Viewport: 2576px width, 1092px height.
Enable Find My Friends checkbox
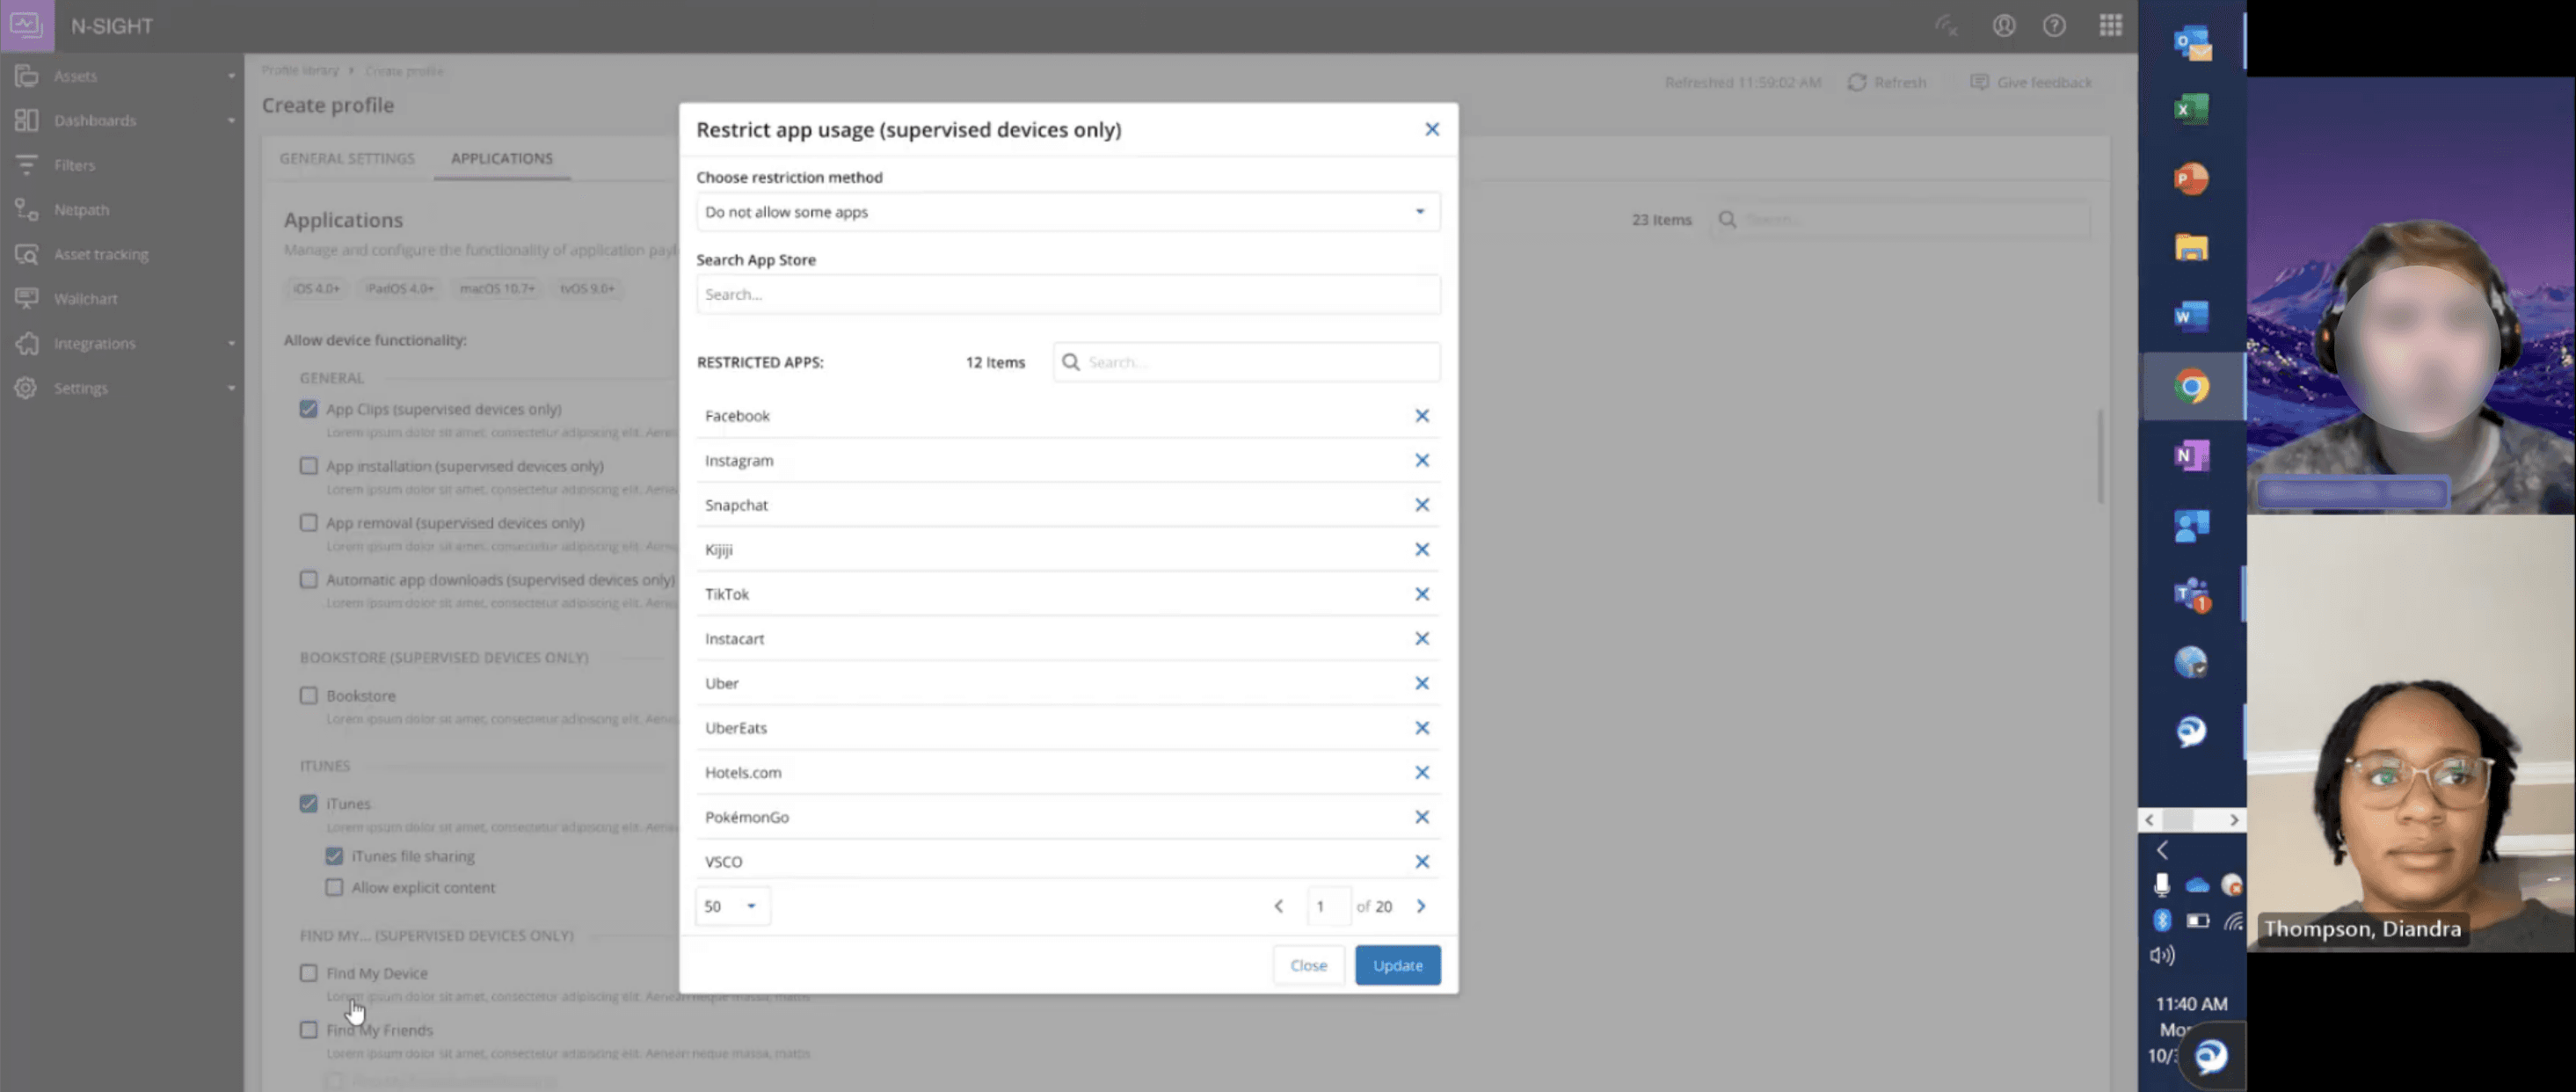[x=309, y=1030]
